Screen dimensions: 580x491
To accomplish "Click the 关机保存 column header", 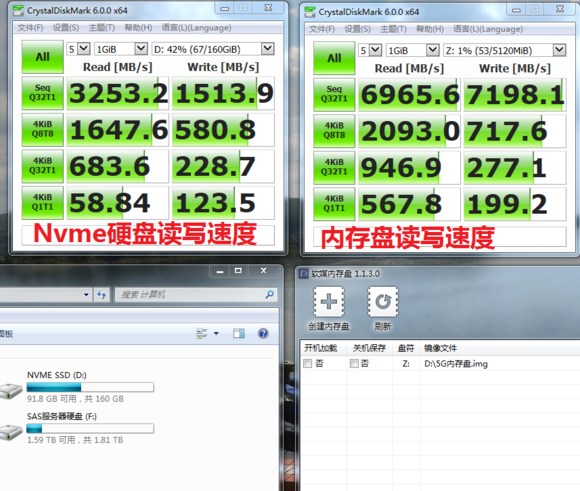I will pos(369,348).
